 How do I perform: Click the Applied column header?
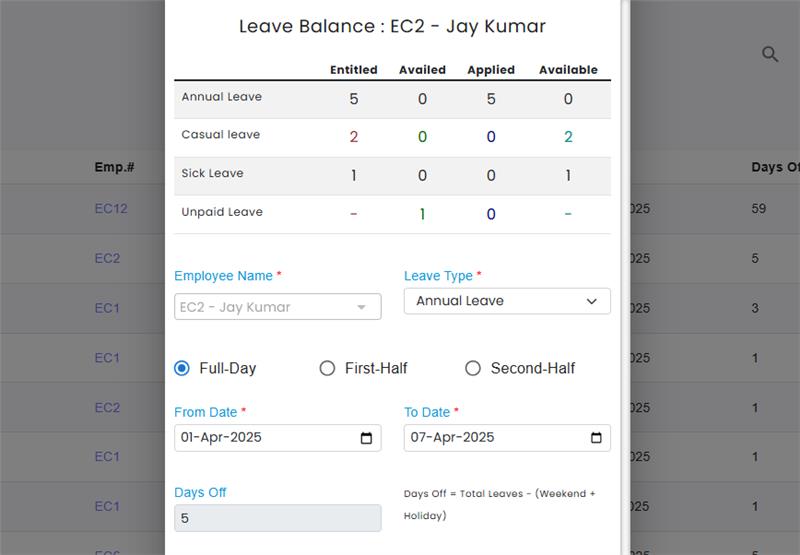pos(491,70)
